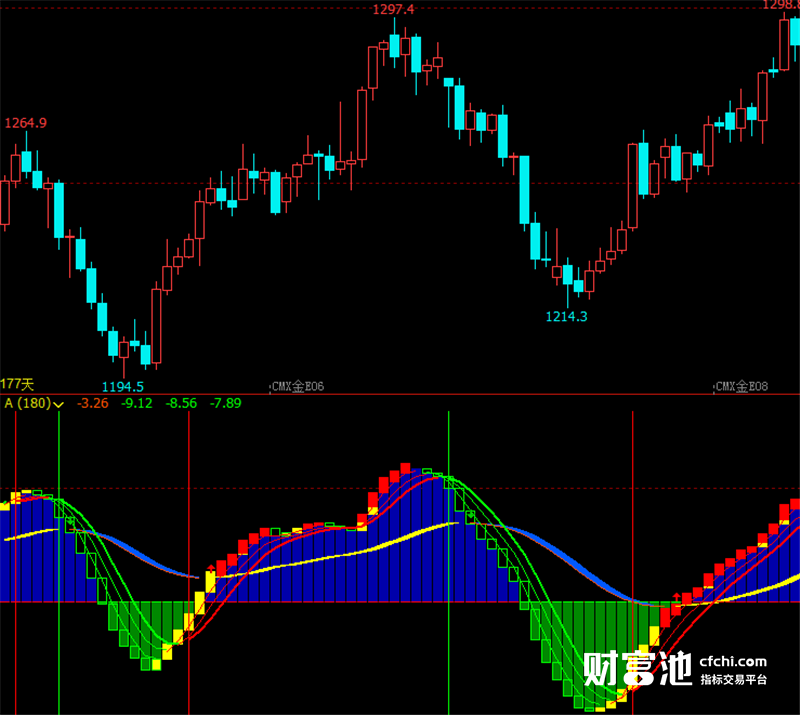Select the 1214.3 low price label

pos(566,316)
